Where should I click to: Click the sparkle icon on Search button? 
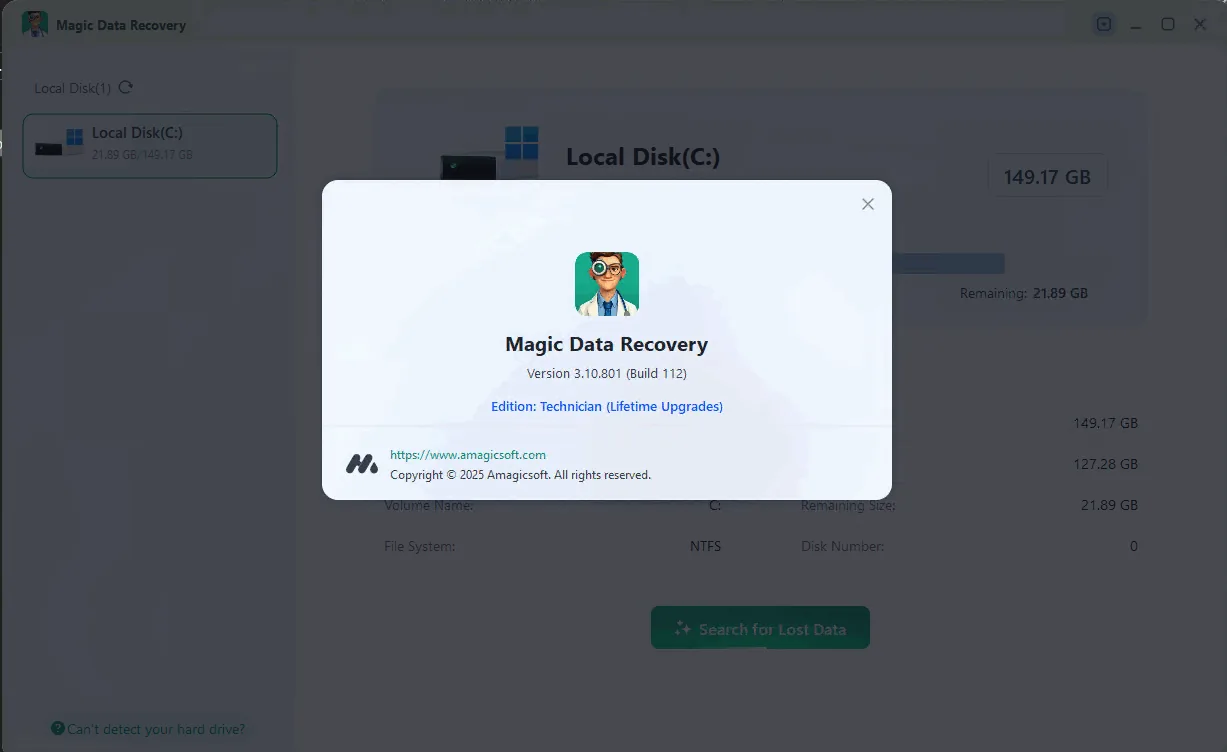click(683, 628)
